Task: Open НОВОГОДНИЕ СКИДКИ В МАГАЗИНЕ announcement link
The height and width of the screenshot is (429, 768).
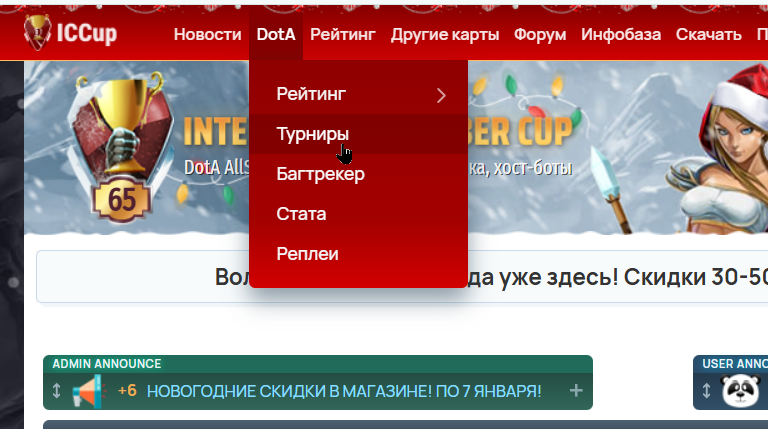Action: [344, 391]
